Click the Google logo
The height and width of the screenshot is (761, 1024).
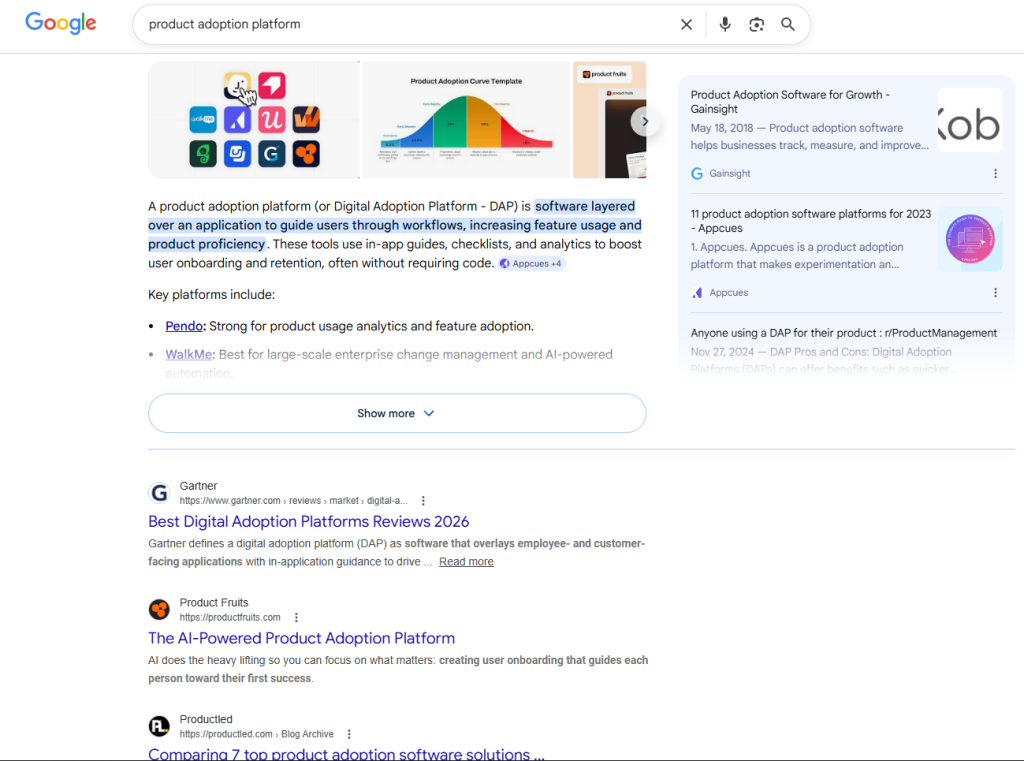[x=61, y=24]
